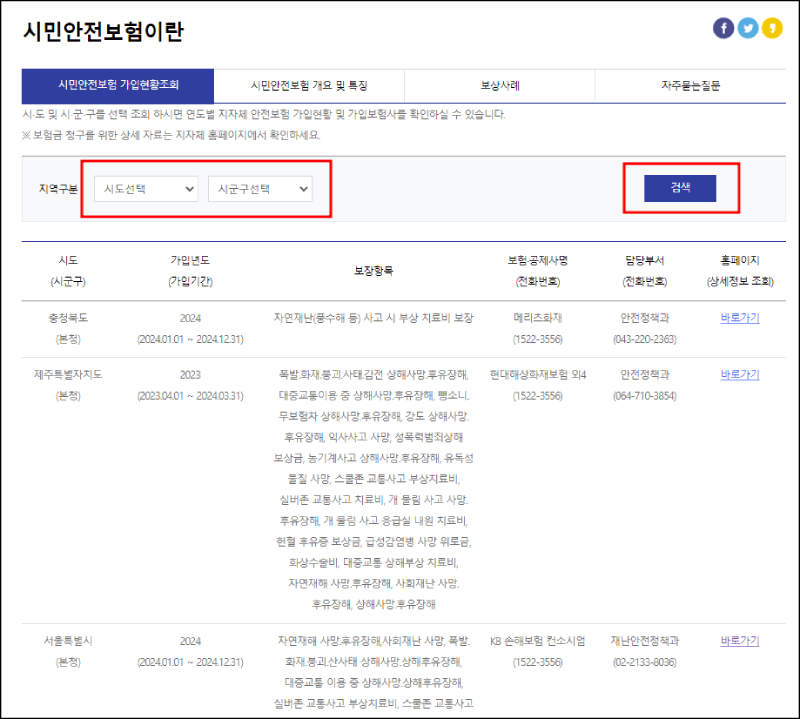800x719 pixels.
Task: Open the 시도선택 dropdown
Action: pyautogui.click(x=145, y=189)
